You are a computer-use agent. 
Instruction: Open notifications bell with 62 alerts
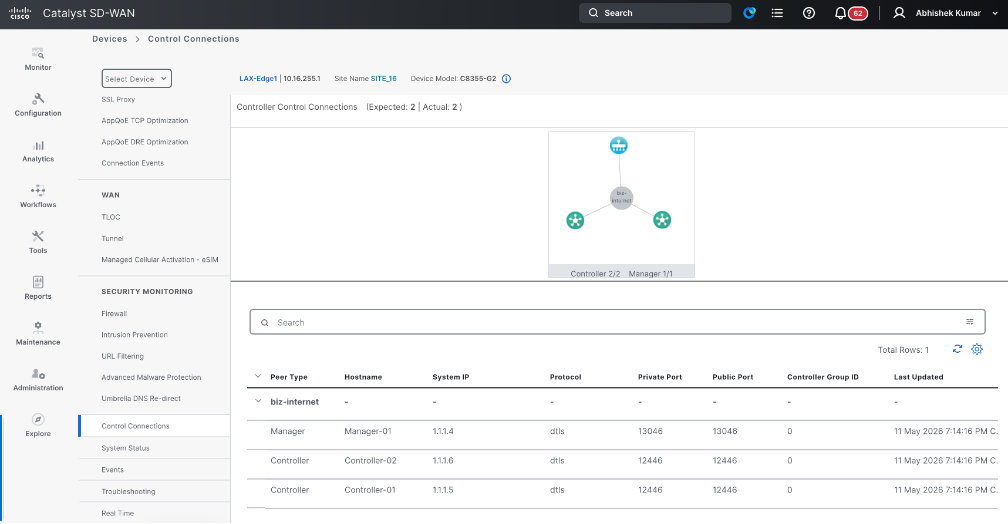click(x=850, y=13)
